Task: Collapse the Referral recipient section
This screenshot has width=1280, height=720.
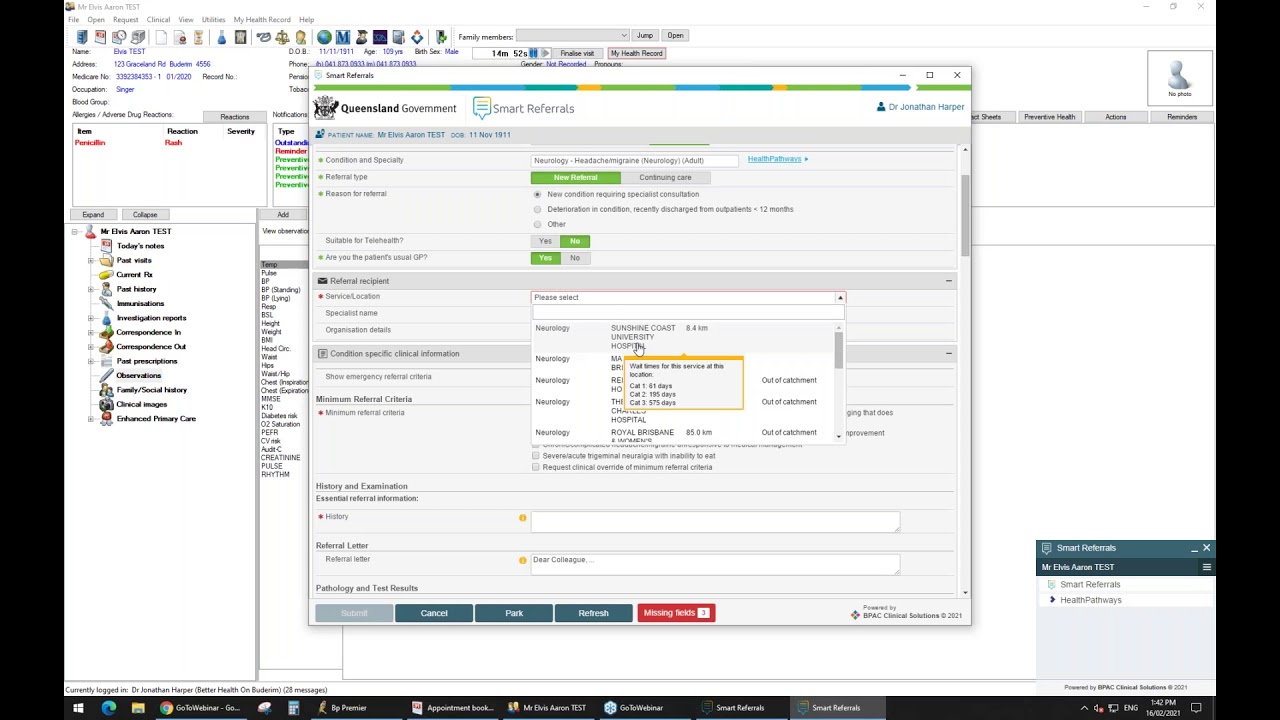Action: point(949,281)
